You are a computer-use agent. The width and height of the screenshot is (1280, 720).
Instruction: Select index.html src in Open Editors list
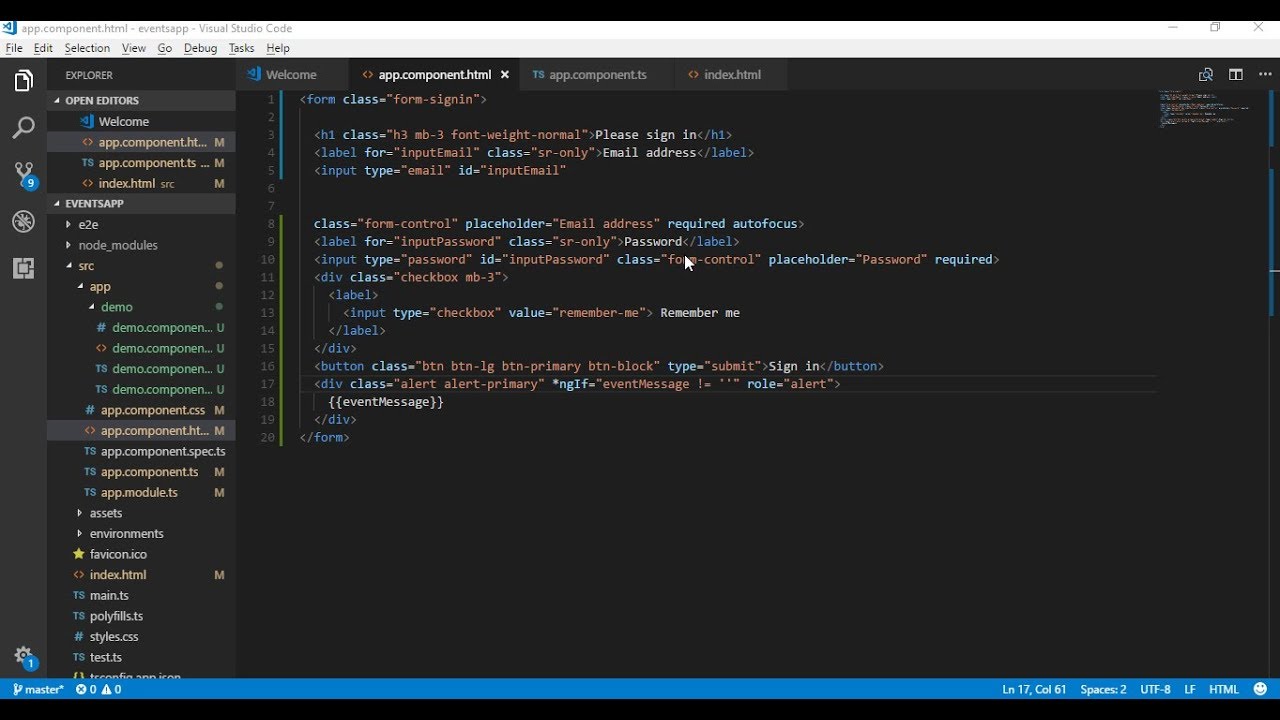[x=141, y=183]
